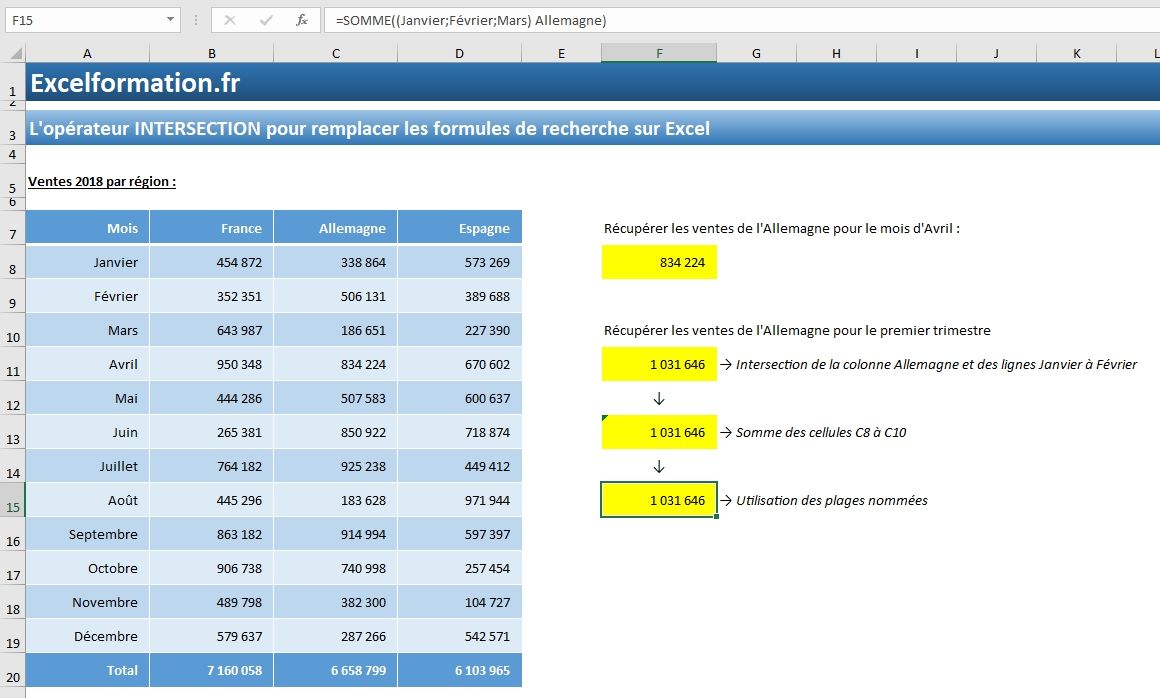1160x698 pixels.
Task: Click into the formula bar text
Action: [x=740, y=20]
